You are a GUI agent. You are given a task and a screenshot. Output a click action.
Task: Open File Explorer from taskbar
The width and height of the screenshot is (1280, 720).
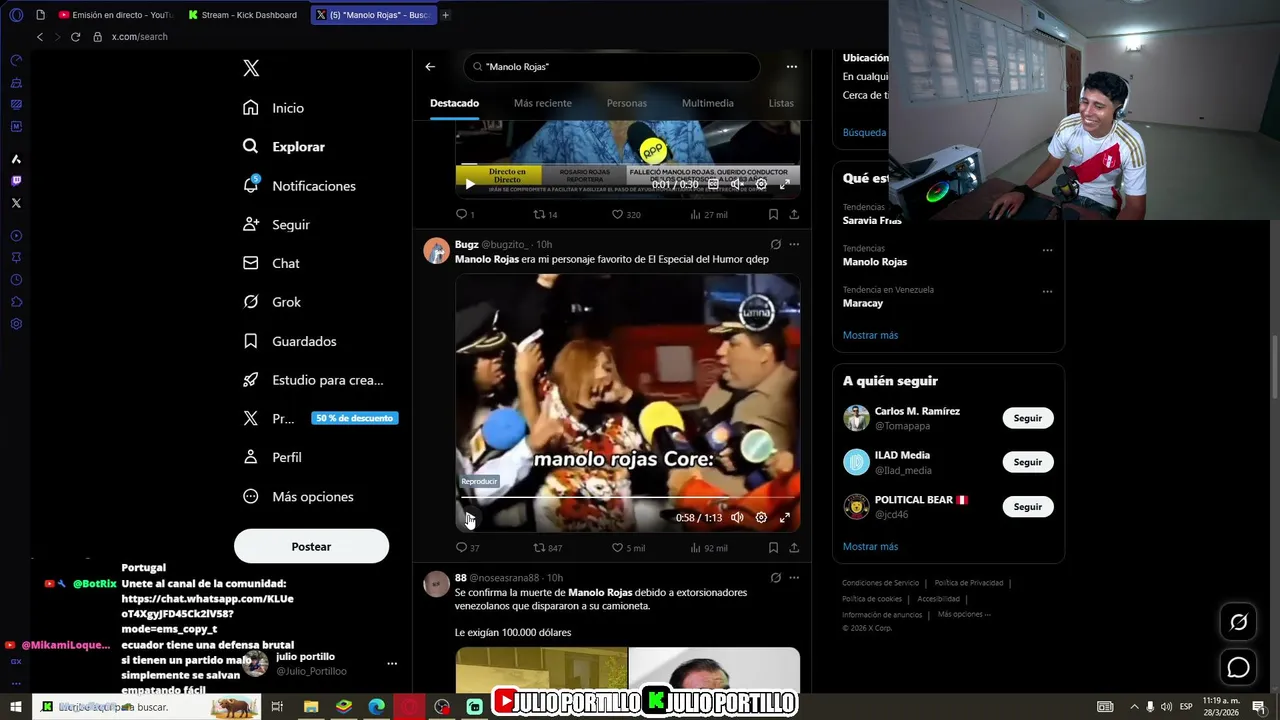[x=311, y=707]
